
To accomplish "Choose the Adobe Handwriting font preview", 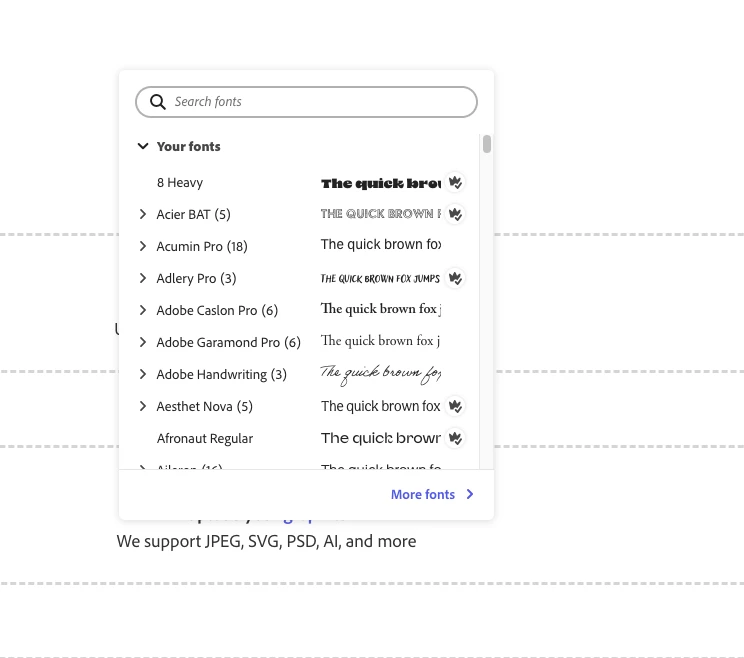I will 381,374.
